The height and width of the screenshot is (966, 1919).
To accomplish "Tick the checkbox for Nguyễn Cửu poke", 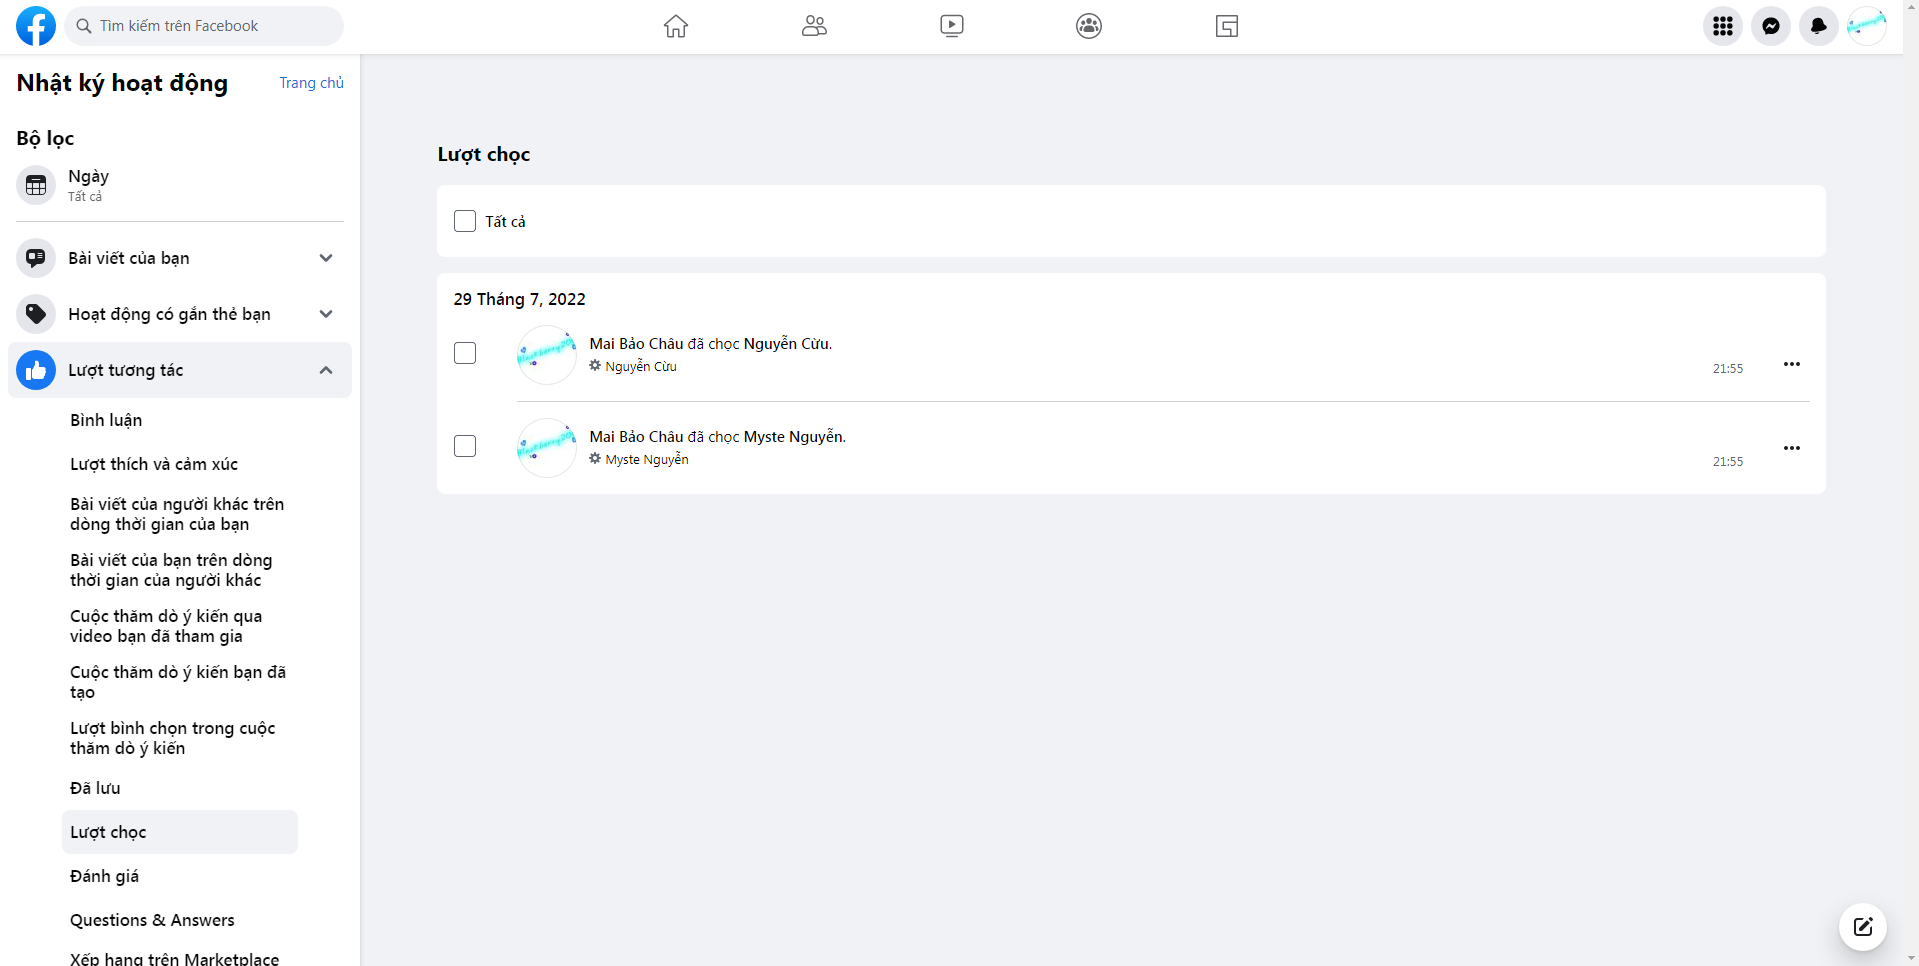I will click(465, 353).
